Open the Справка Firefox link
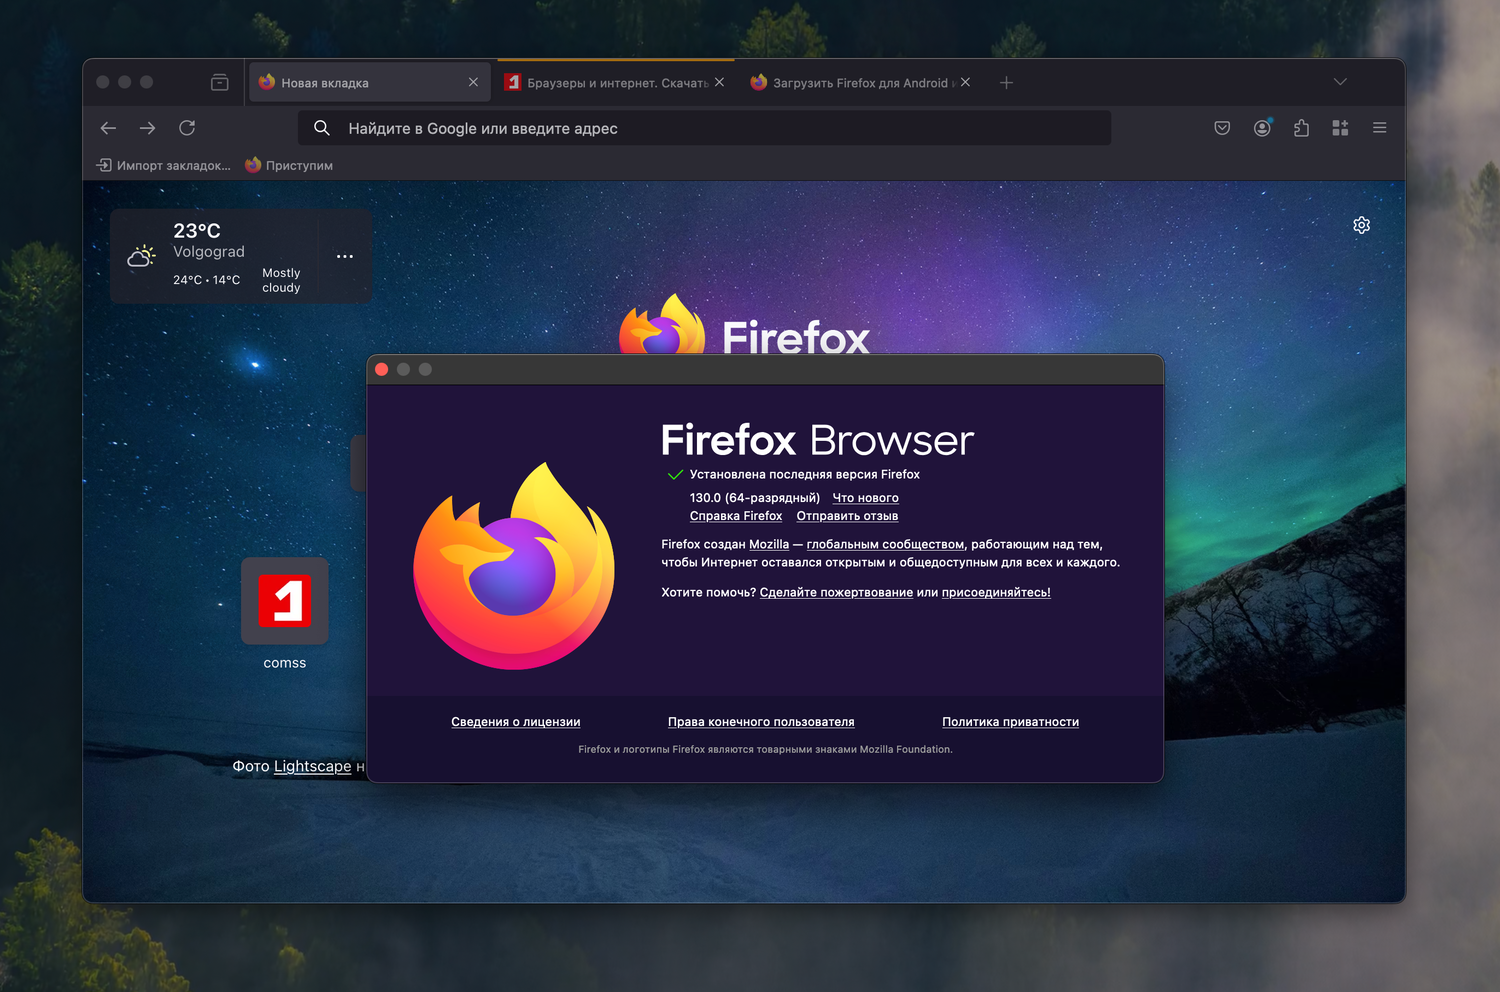1500x992 pixels. [736, 516]
